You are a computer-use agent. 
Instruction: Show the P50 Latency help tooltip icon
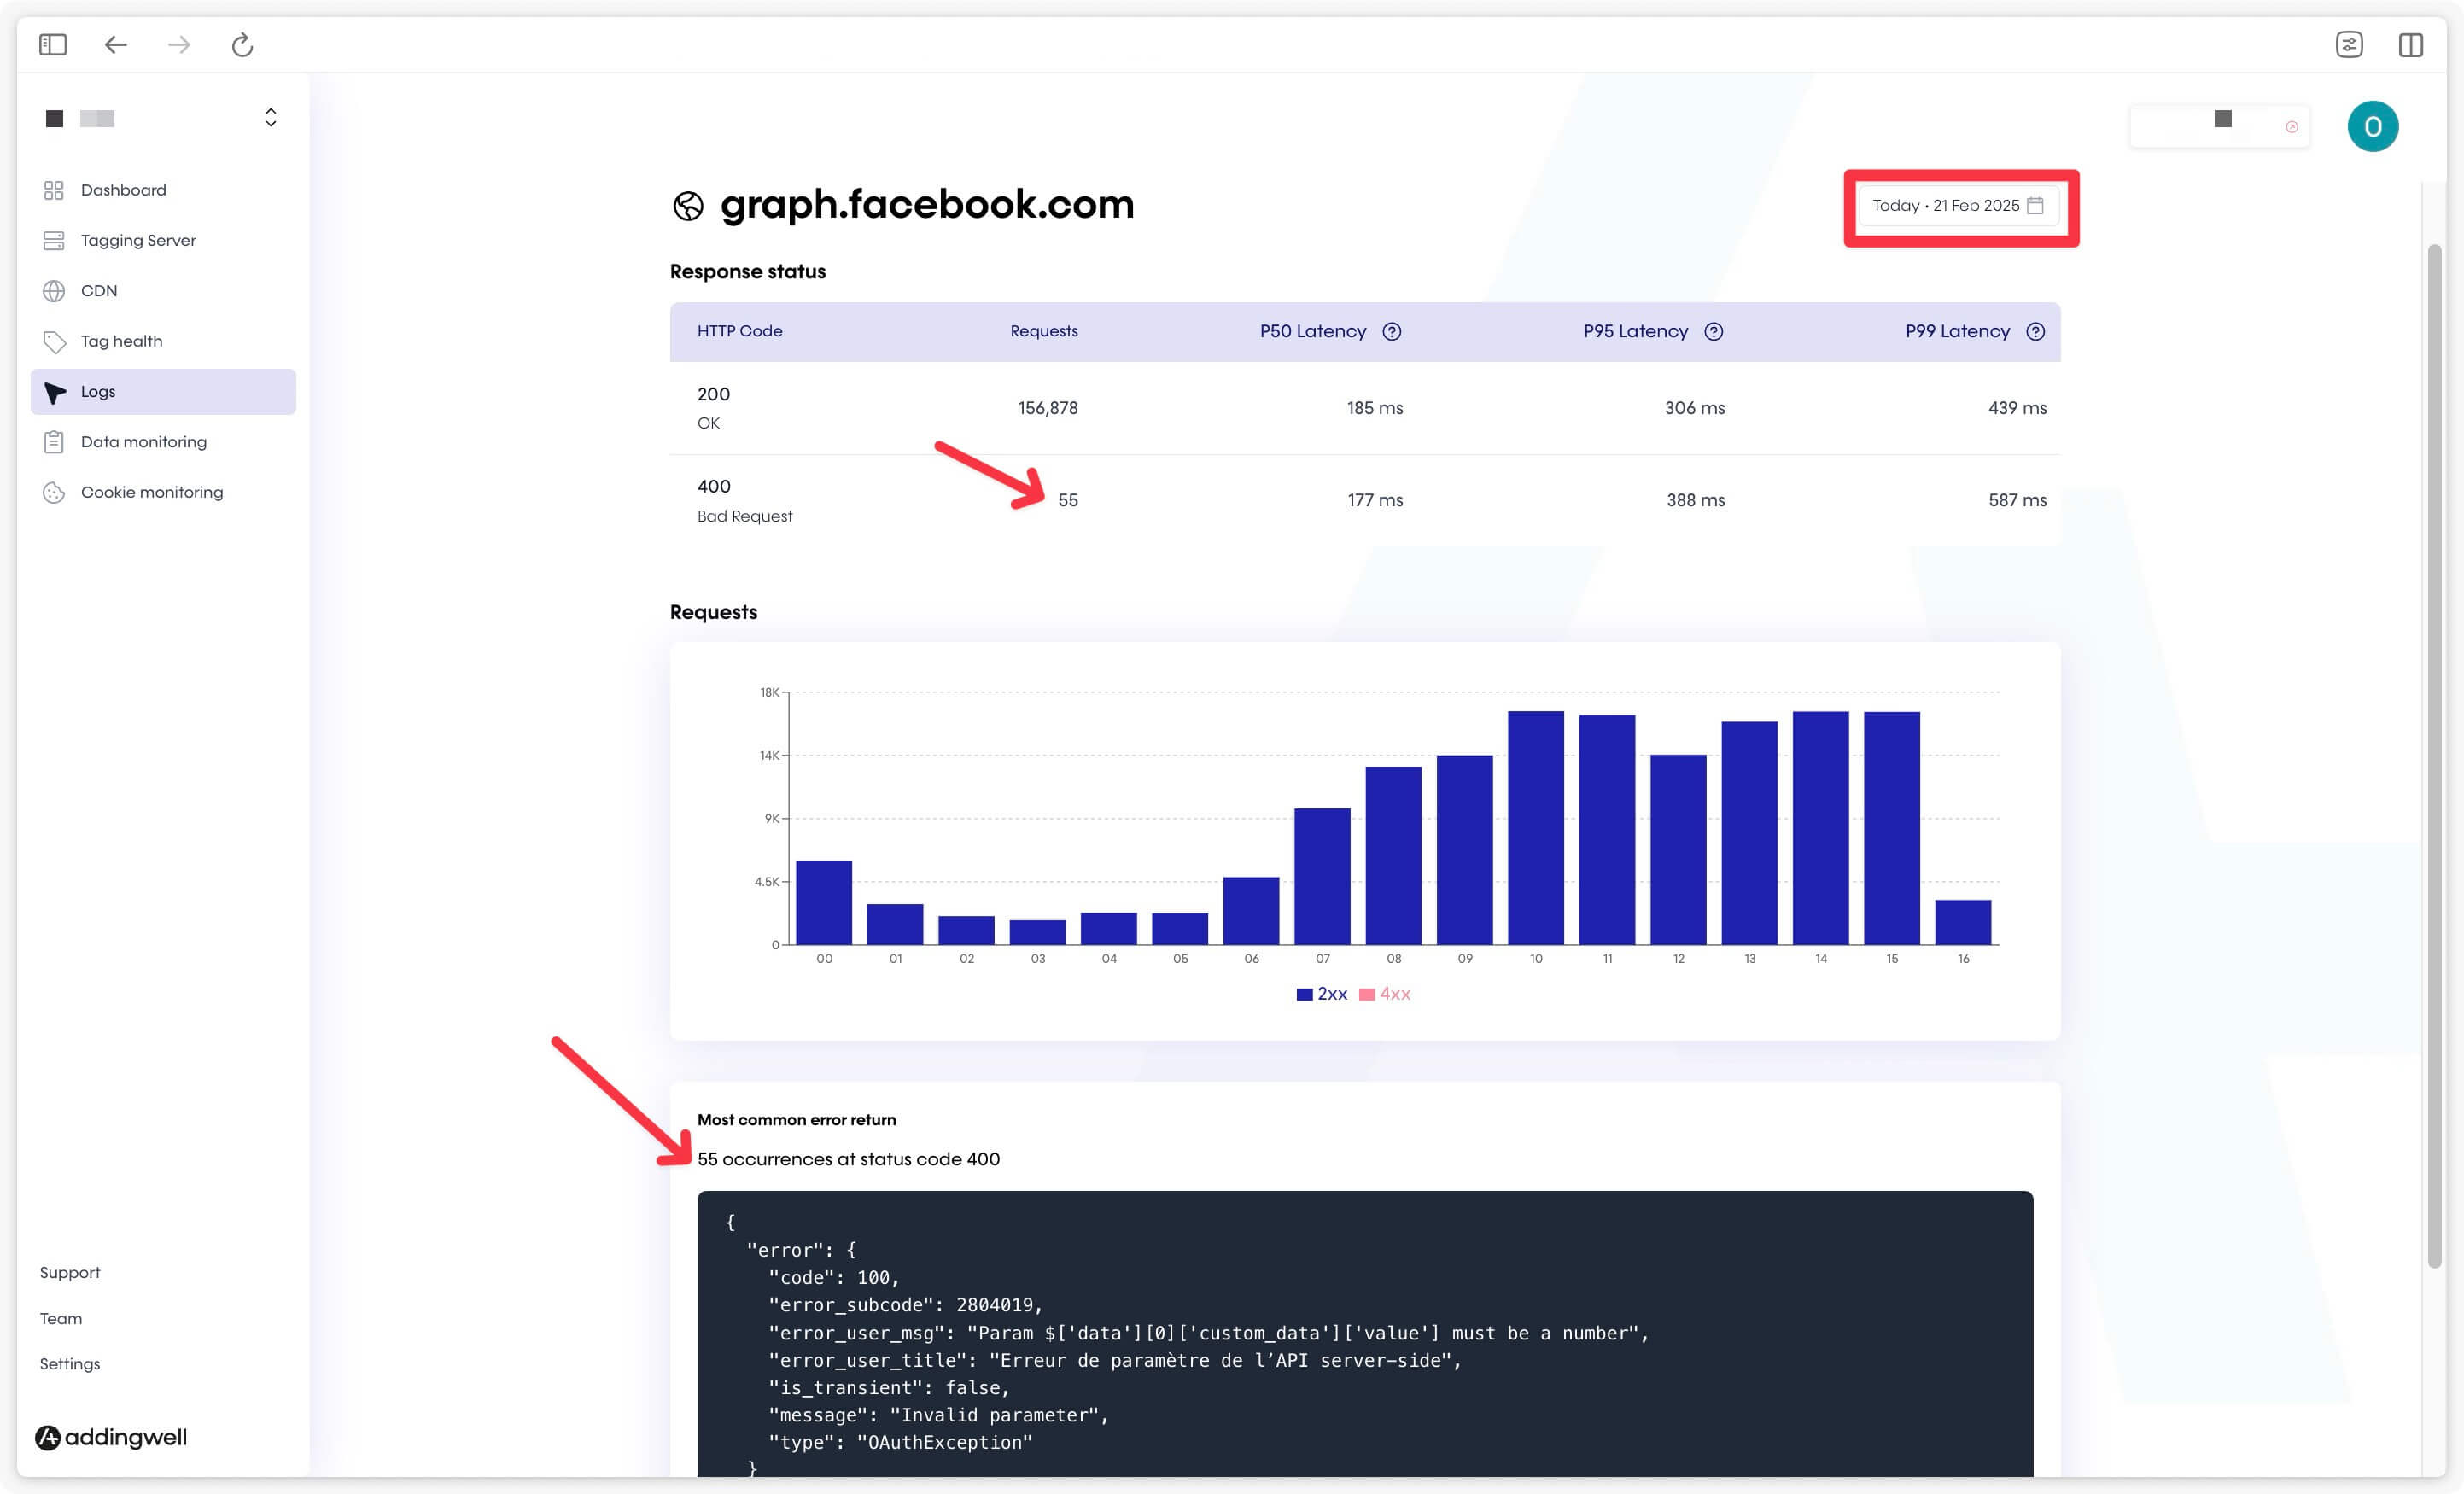[1392, 332]
